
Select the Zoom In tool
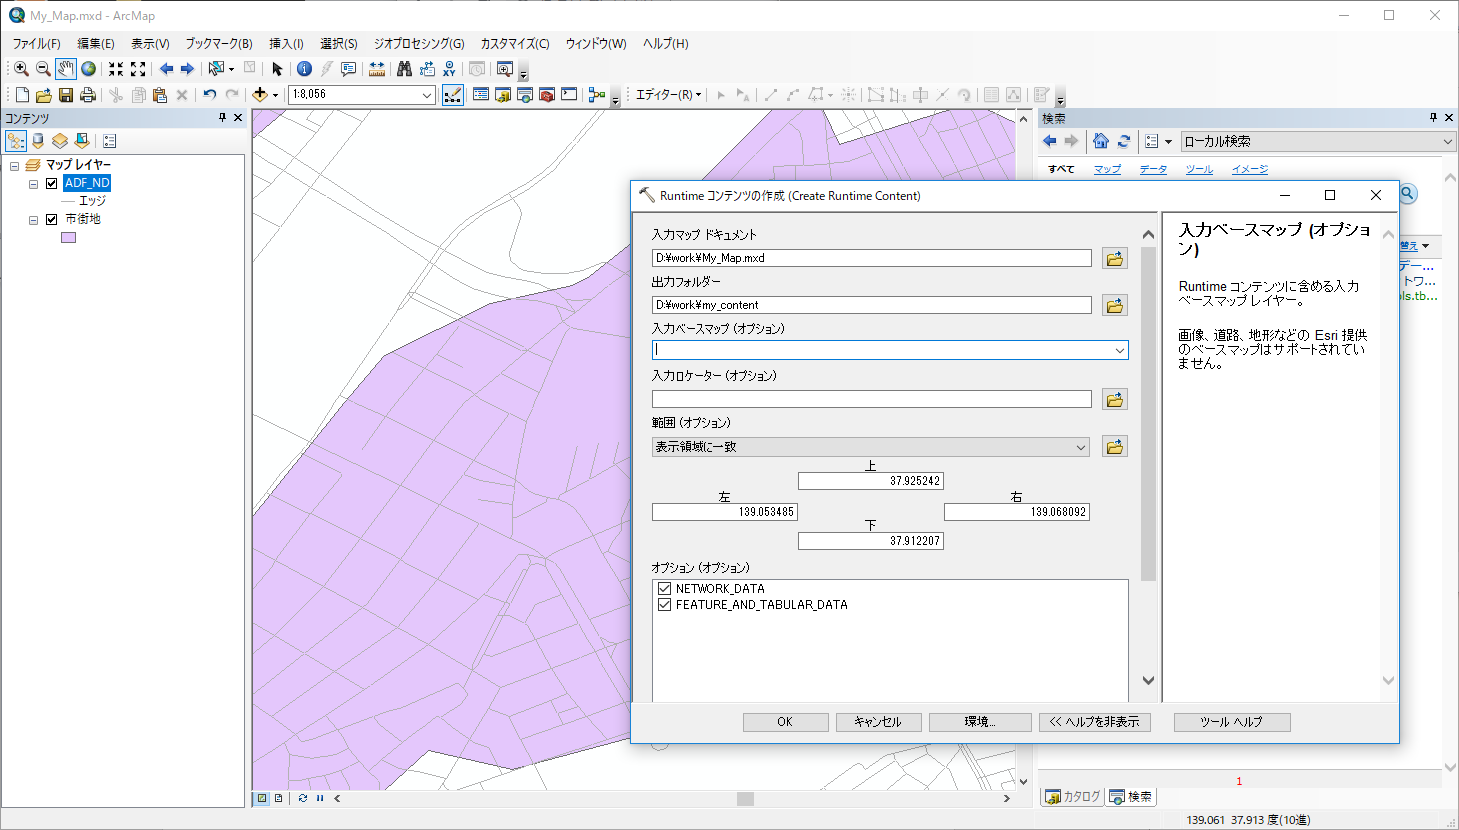pos(21,69)
